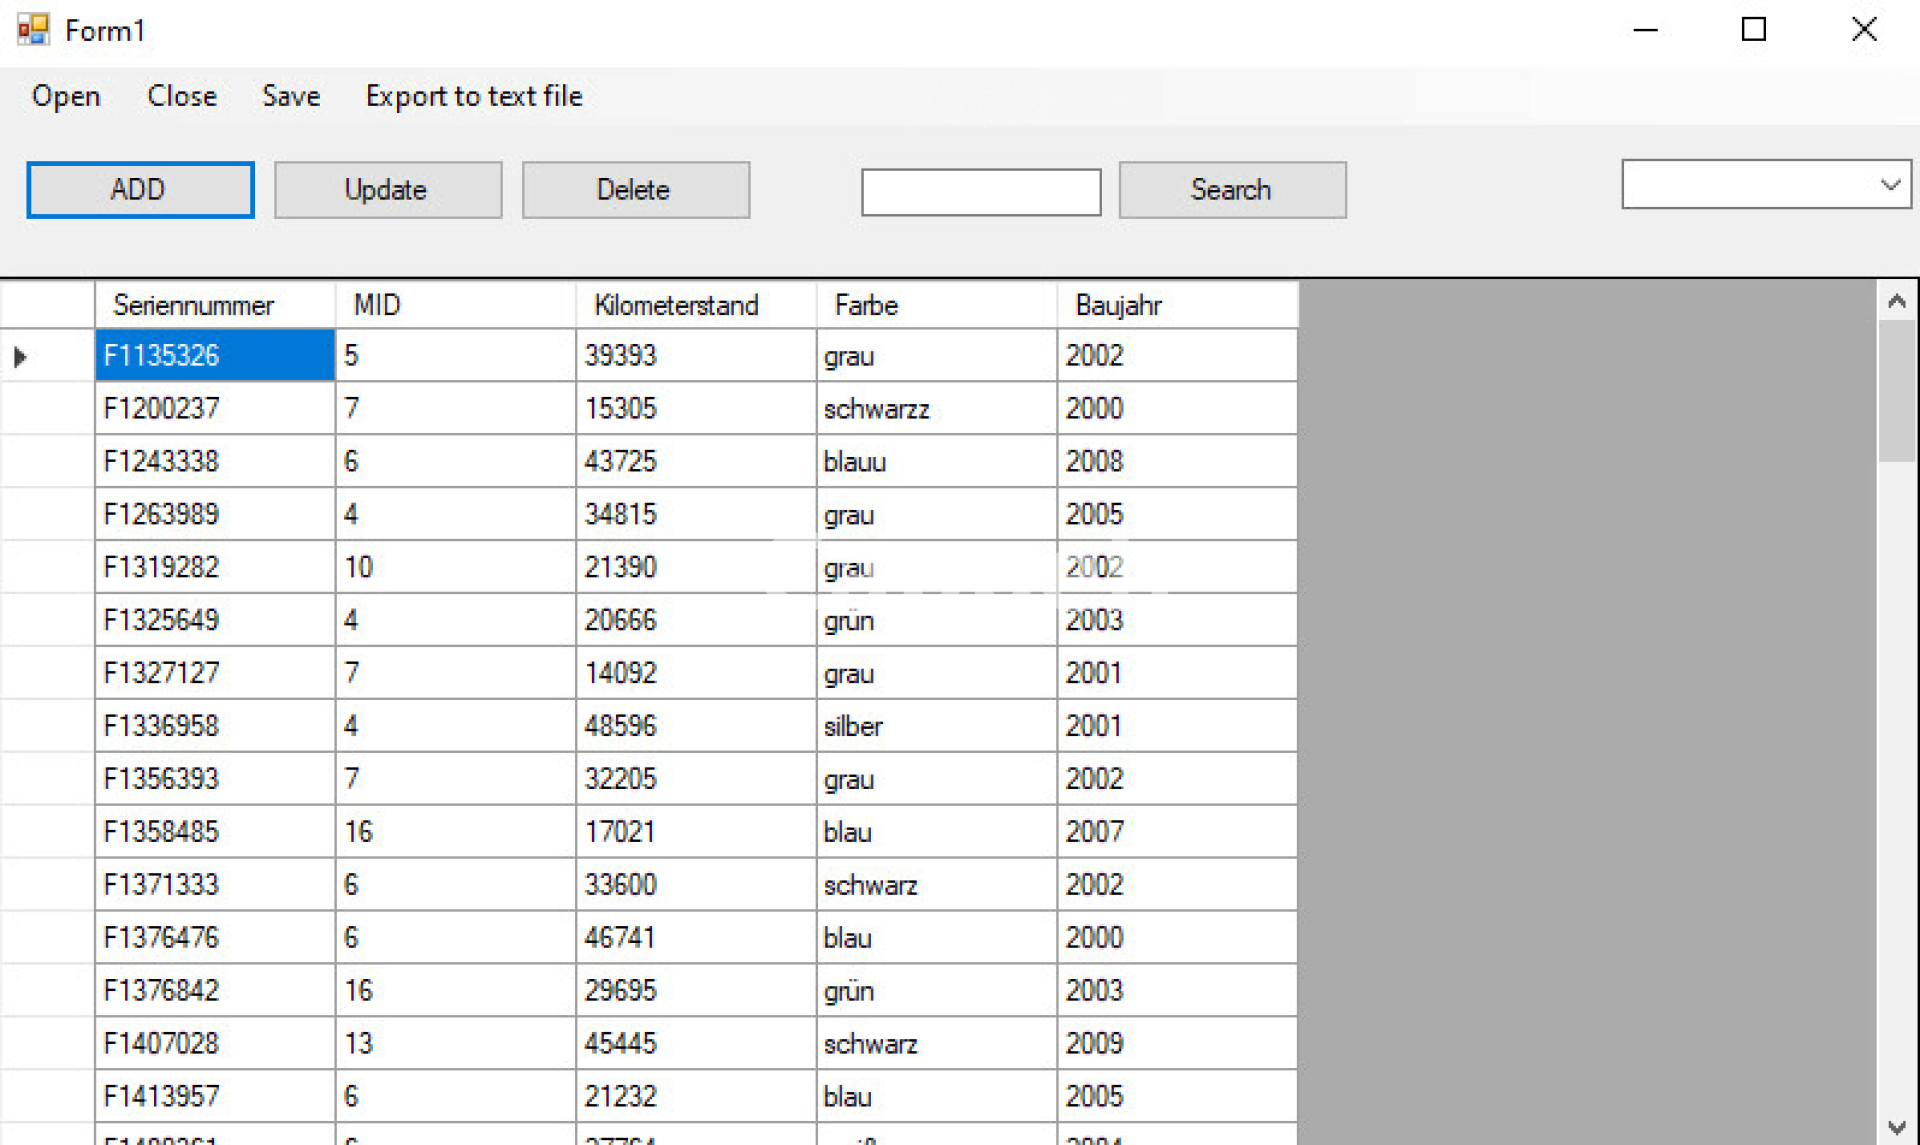Minimize the Form1 window
The height and width of the screenshot is (1145, 1920).
click(x=1645, y=30)
